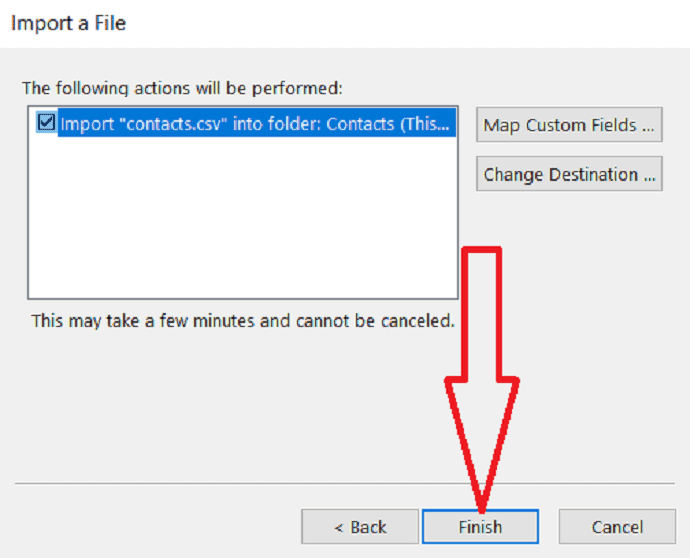Image resolution: width=690 pixels, height=558 pixels.
Task: Click Finish to start the import
Action: (x=480, y=527)
